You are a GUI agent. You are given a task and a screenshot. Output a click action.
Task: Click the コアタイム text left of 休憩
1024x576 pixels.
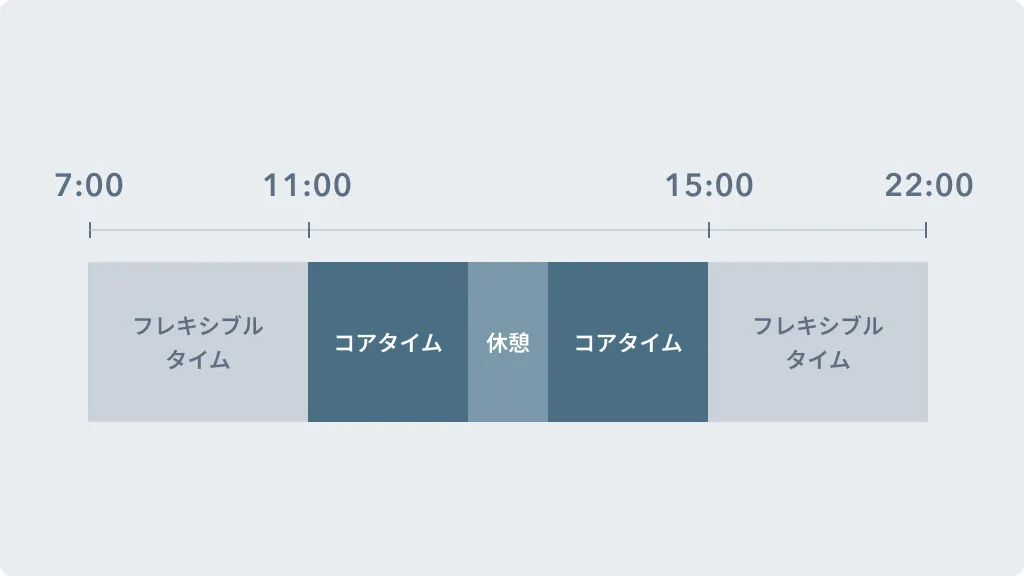click(388, 343)
